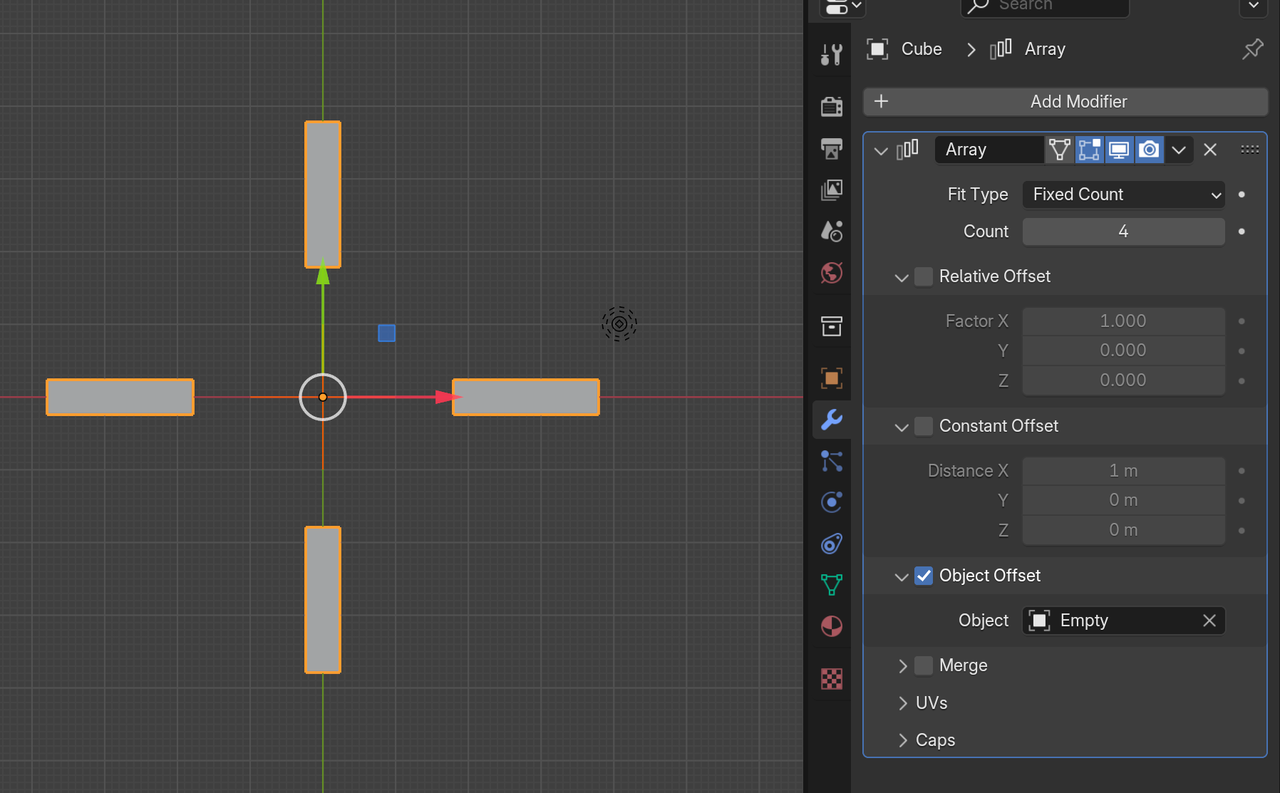Viewport: 1280px width, 793px height.
Task: Click the Relative Offset Z factor field
Action: 1124,380
